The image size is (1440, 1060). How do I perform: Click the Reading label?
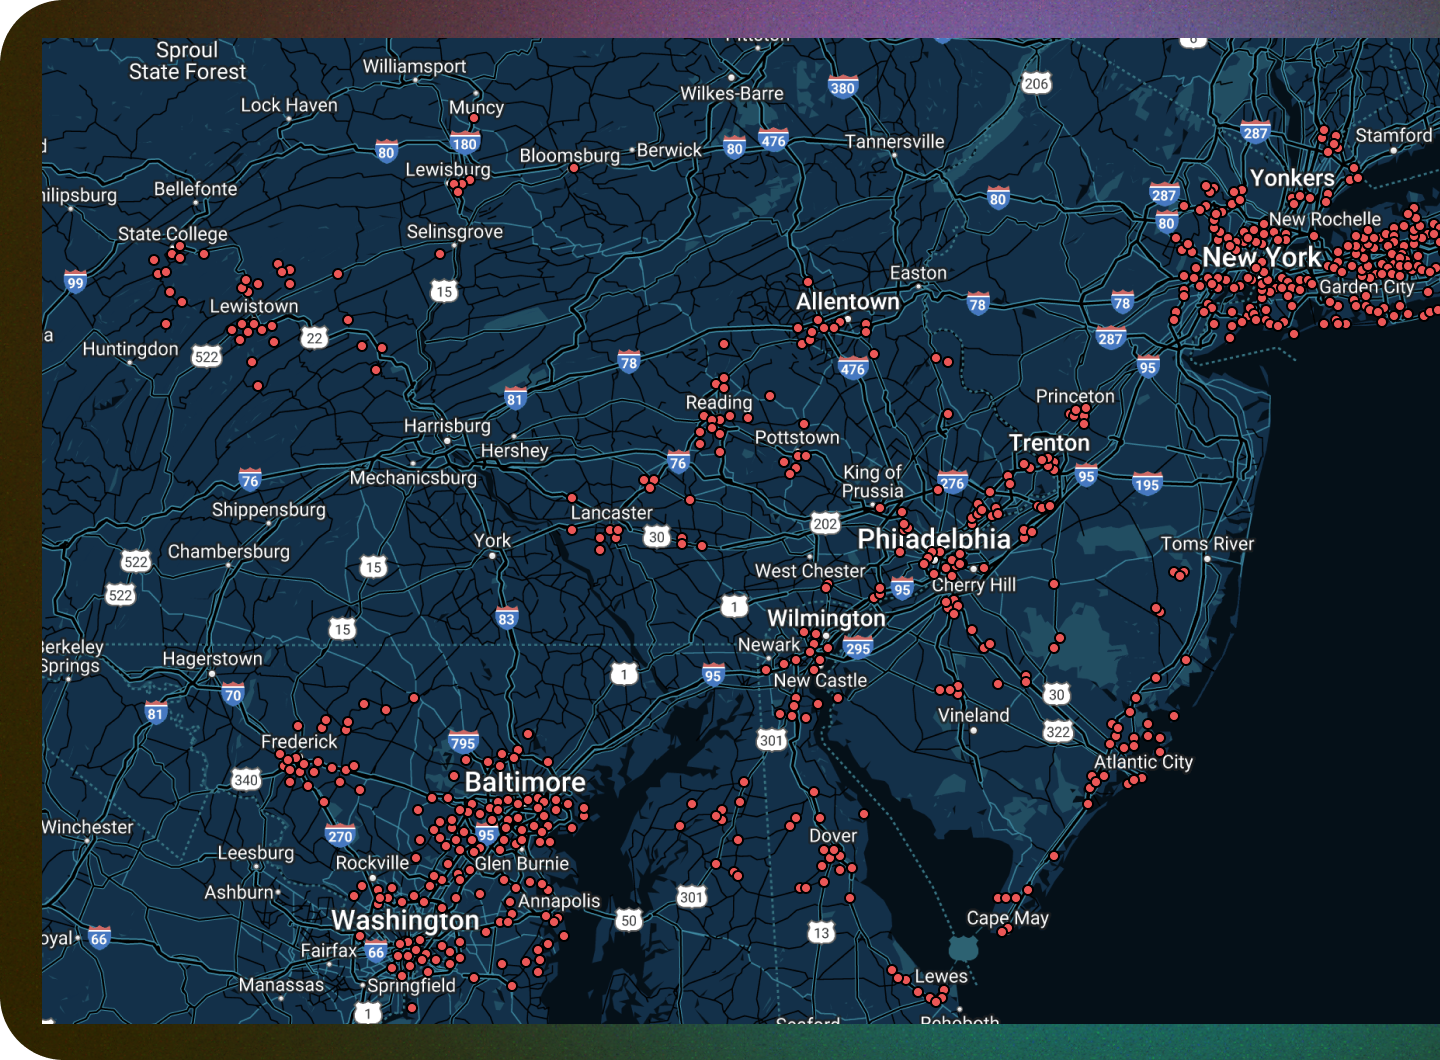point(719,402)
